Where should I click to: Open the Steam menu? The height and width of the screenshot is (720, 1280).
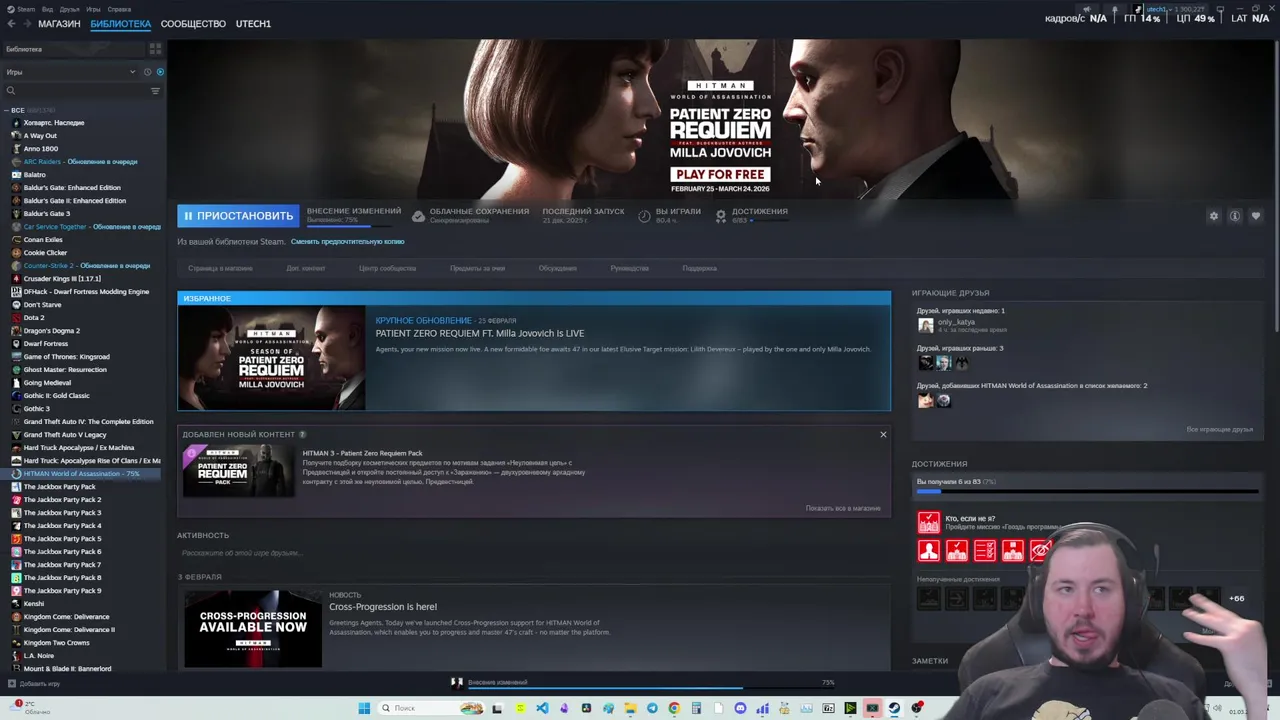[25, 9]
